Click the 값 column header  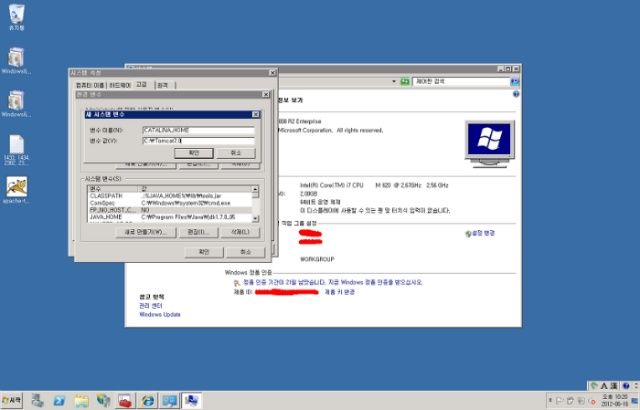(x=196, y=189)
